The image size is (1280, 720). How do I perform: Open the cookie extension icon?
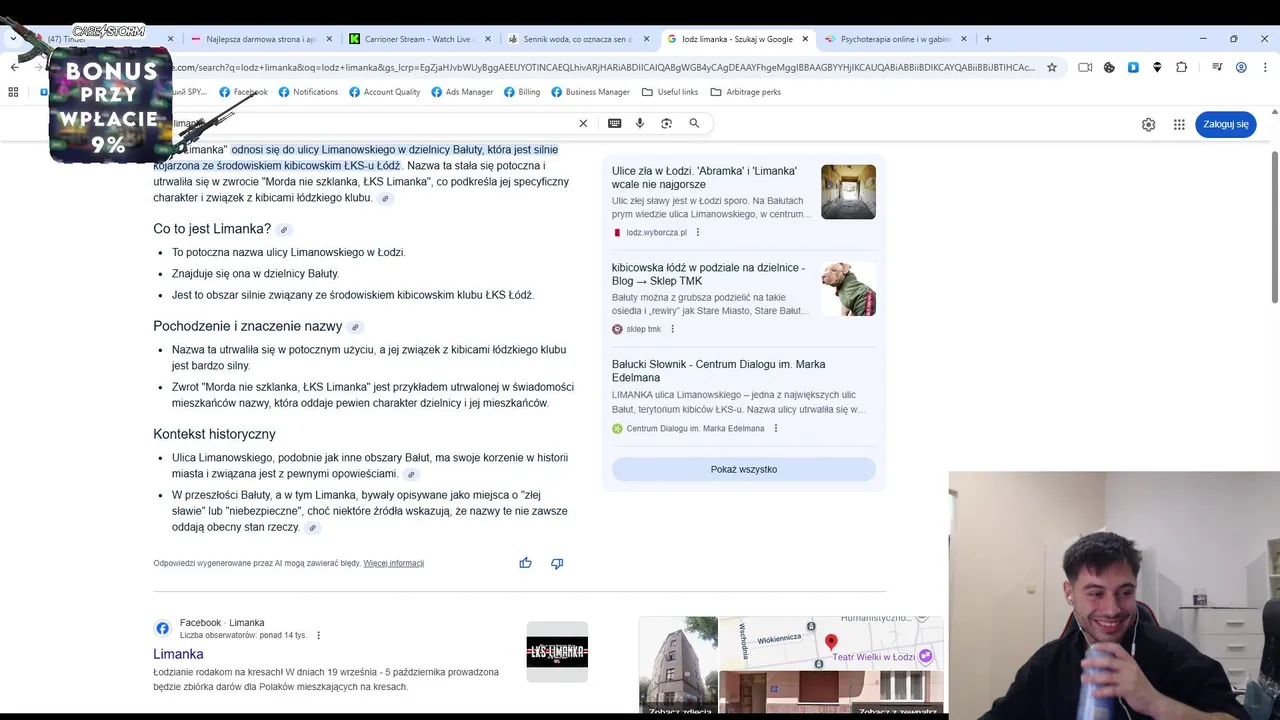click(x=1109, y=67)
